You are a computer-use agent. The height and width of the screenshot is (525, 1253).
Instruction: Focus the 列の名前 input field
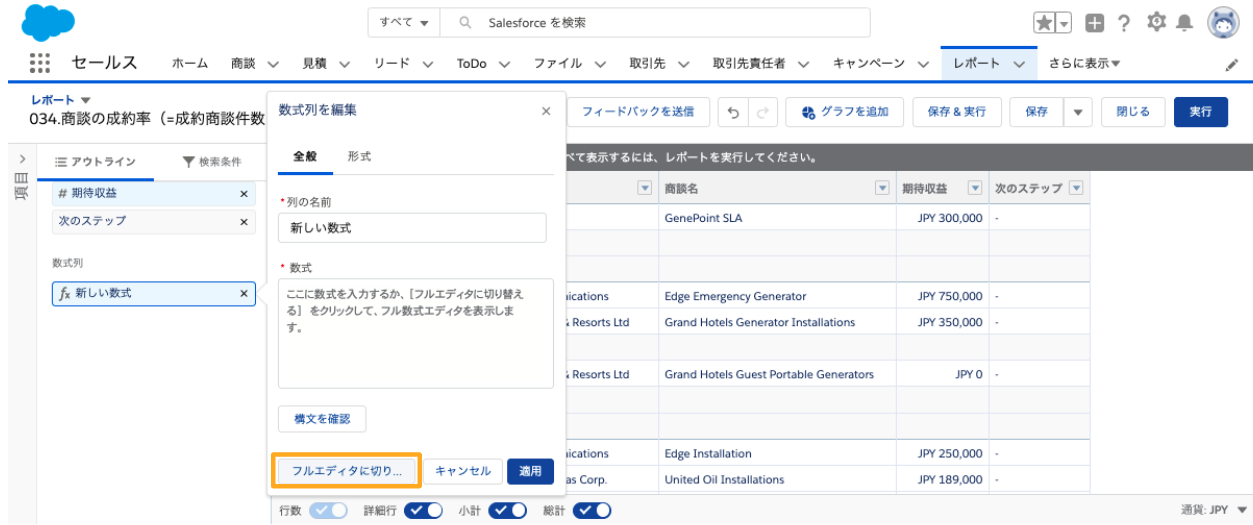tap(412, 228)
